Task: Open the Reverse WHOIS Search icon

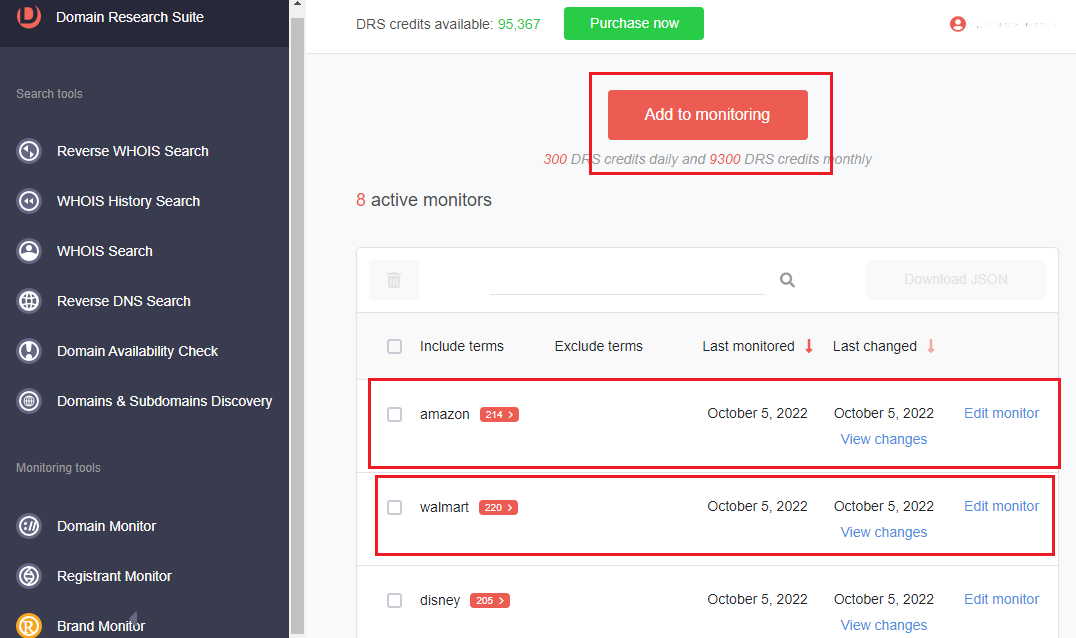Action: pyautogui.click(x=29, y=151)
